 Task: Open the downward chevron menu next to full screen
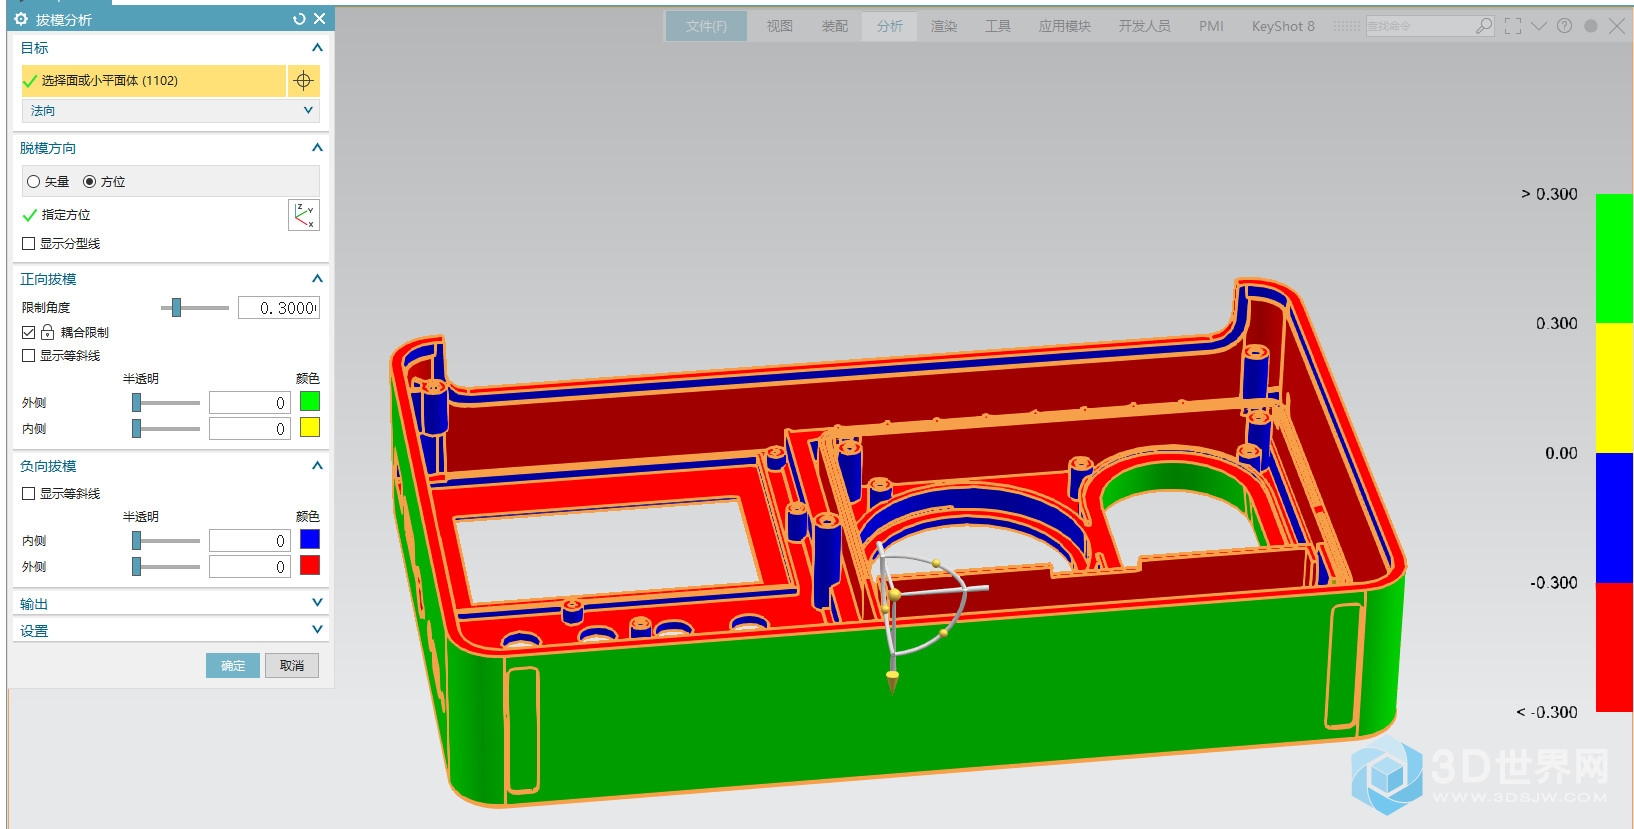point(1539,26)
